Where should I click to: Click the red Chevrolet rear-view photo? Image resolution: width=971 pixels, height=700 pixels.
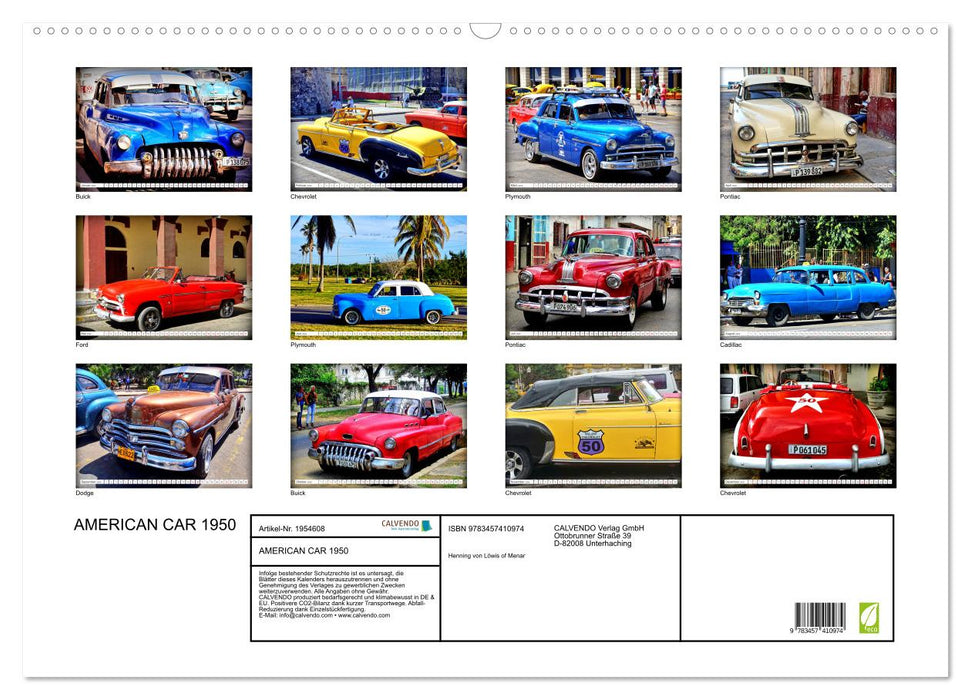[x=806, y=425]
